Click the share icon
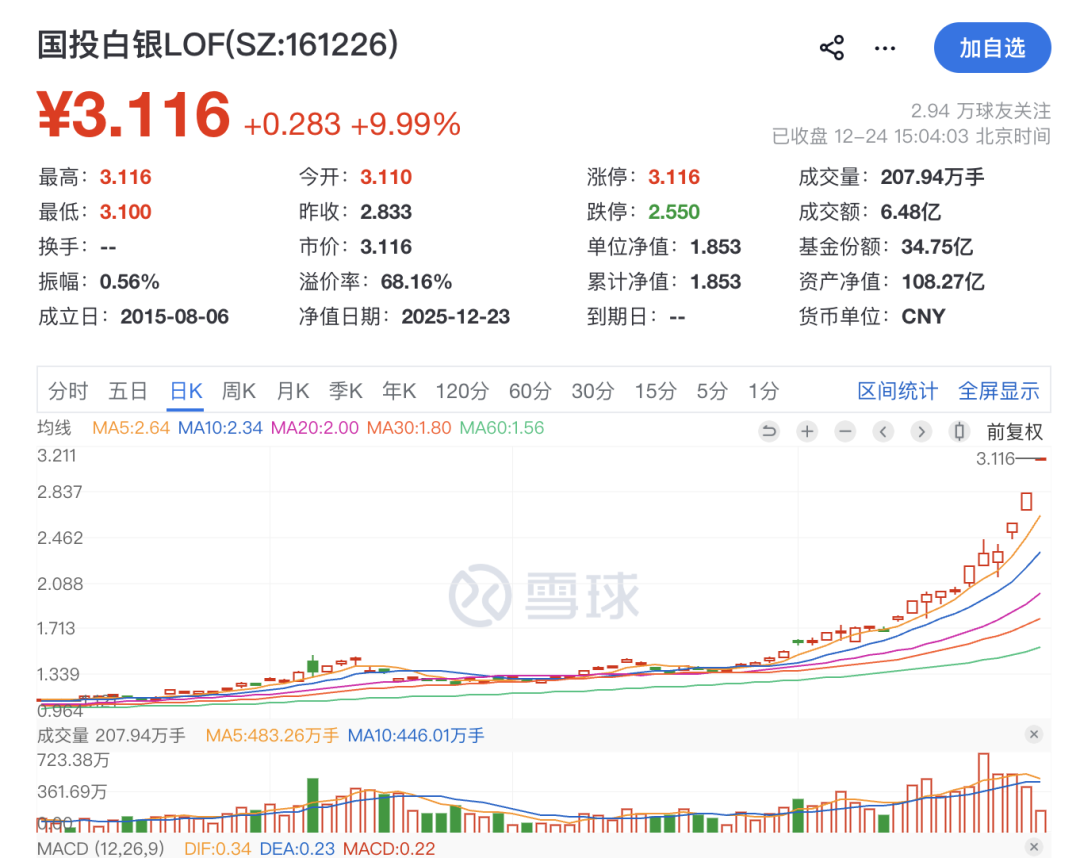 click(831, 47)
